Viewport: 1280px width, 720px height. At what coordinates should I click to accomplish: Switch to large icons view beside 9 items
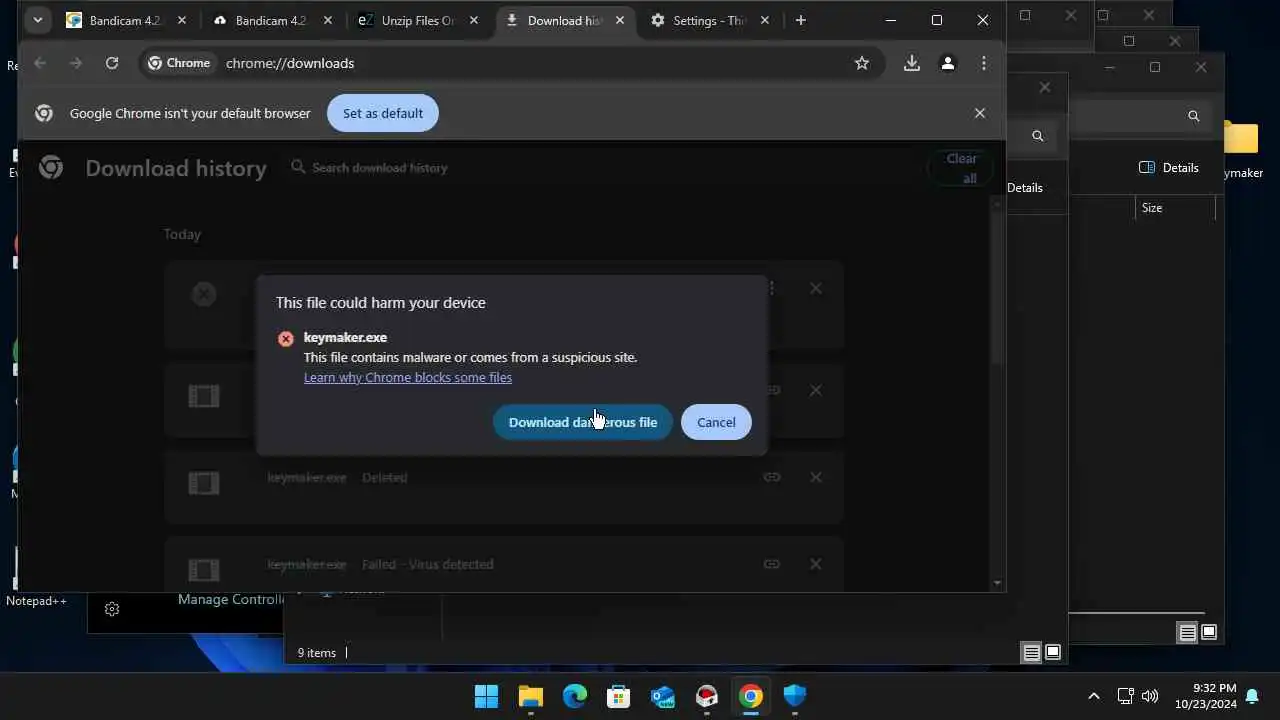tap(1053, 653)
